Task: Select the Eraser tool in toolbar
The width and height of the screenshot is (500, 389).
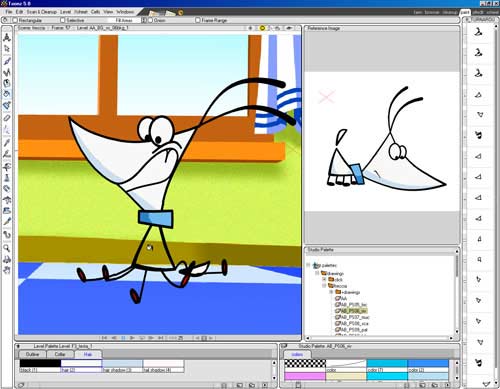Action: 7,118
